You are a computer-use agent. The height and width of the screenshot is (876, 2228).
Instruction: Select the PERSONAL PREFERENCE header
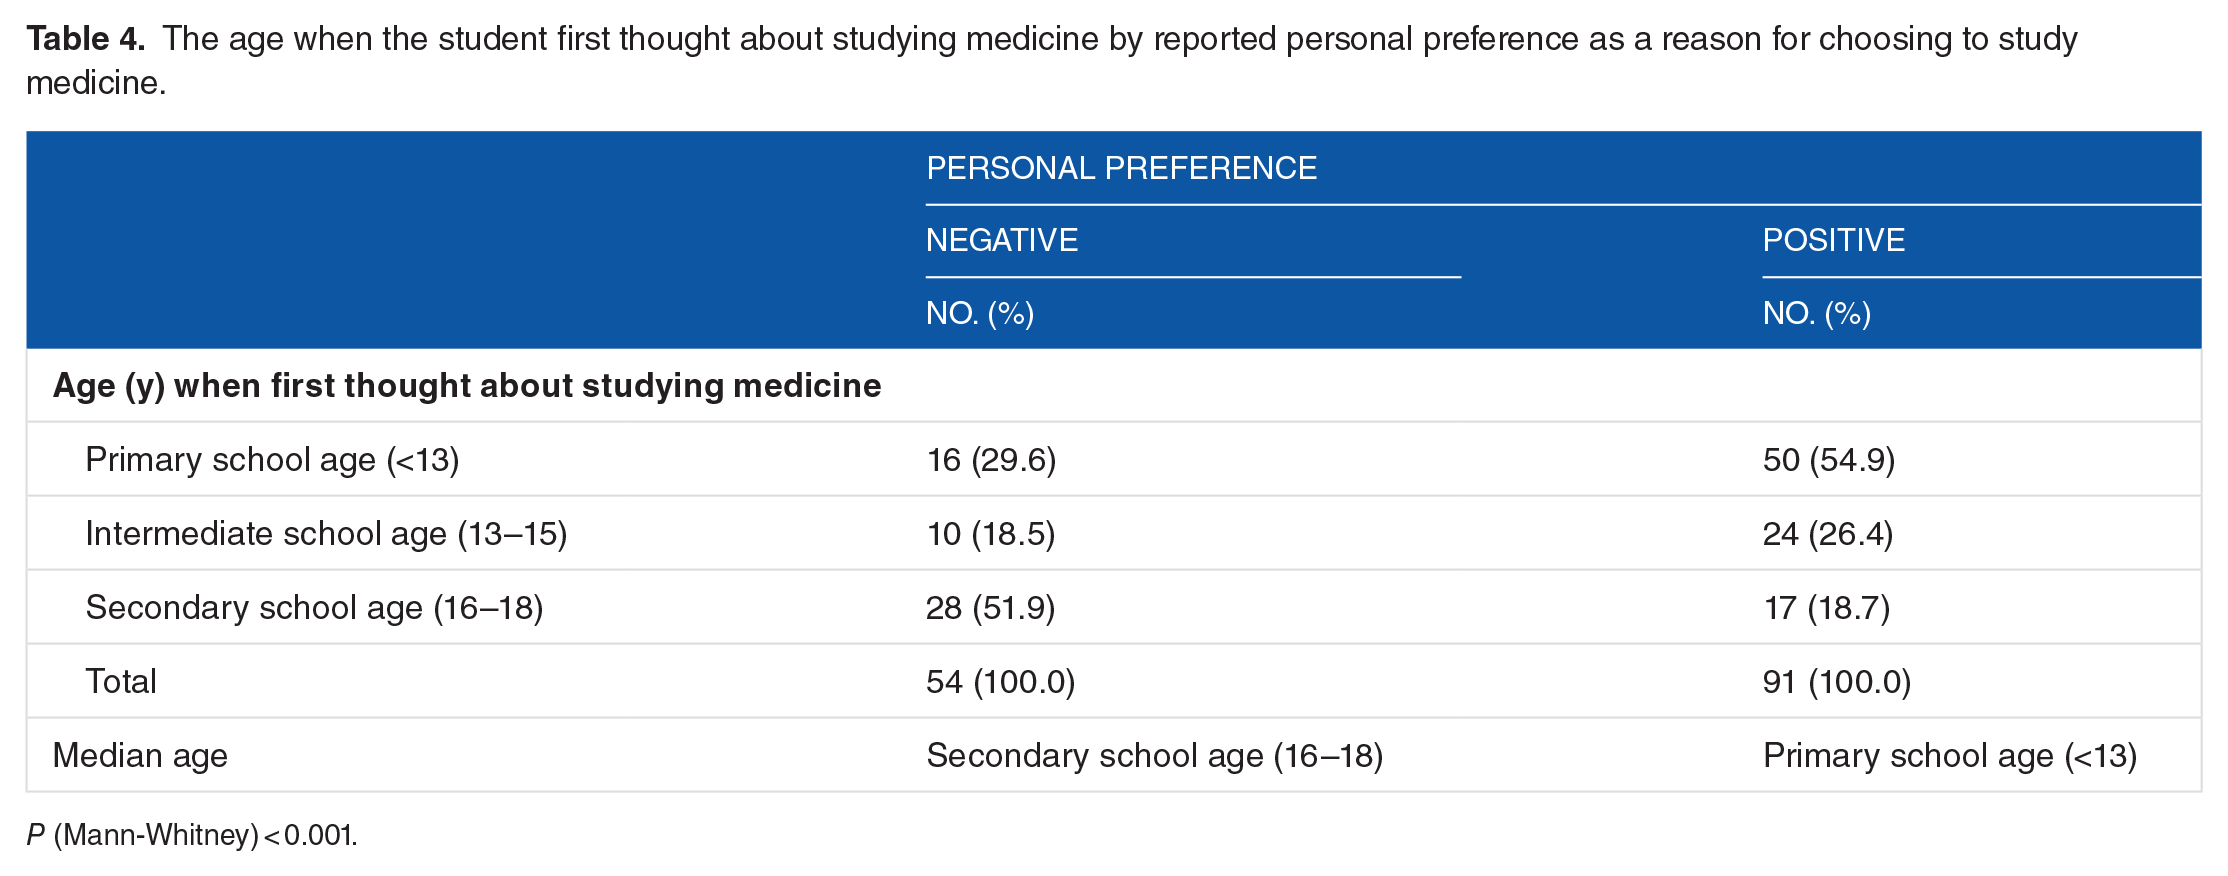point(1121,168)
